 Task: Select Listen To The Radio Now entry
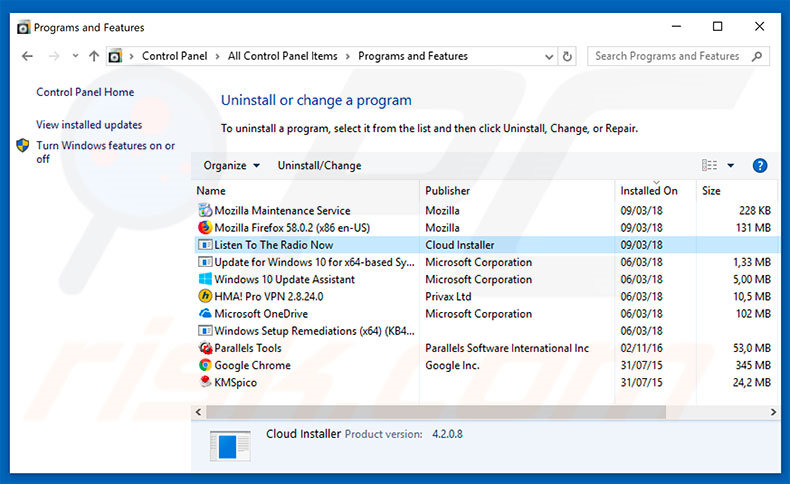coord(274,245)
